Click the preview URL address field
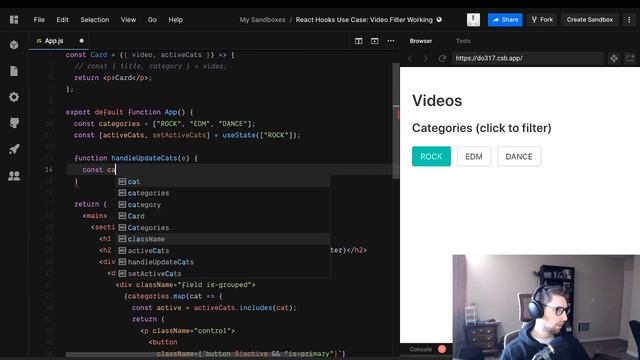This screenshot has width=640, height=360. click(x=527, y=58)
